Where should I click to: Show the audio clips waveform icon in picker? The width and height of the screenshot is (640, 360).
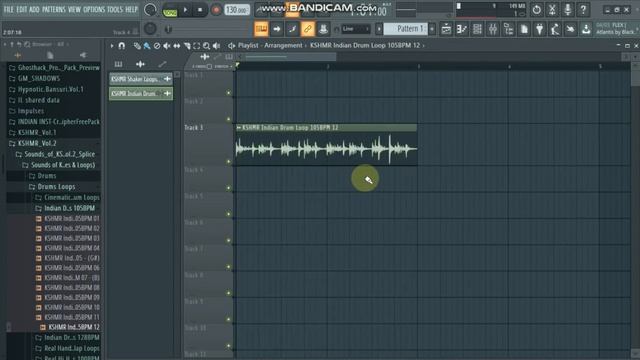point(140,64)
